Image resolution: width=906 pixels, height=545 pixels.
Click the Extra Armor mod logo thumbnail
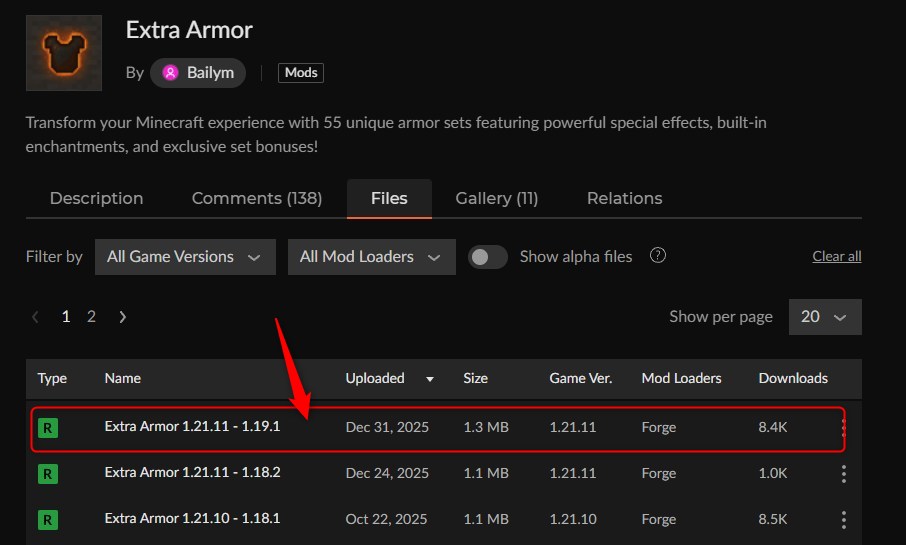[64, 53]
